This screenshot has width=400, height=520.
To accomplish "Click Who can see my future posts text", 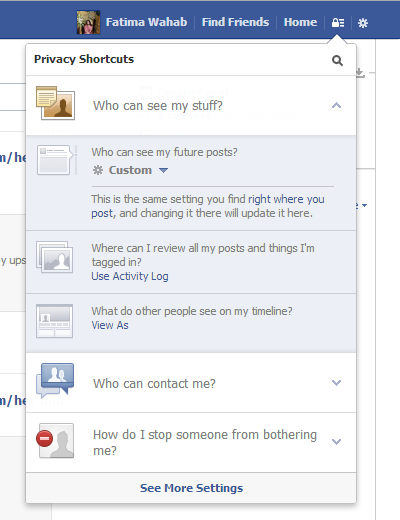I will point(164,152).
